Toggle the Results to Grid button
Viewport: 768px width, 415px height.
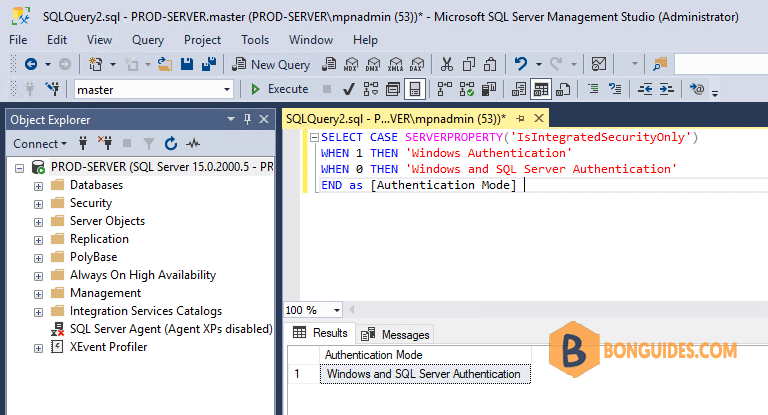[541, 89]
